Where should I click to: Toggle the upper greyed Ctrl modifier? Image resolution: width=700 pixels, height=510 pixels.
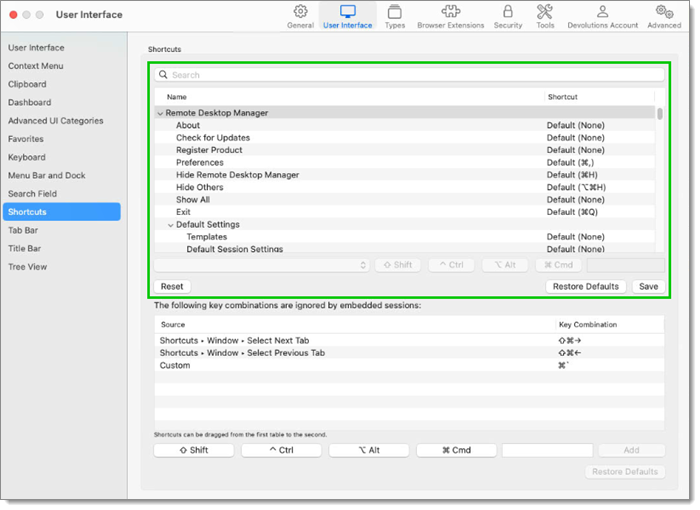(451, 265)
